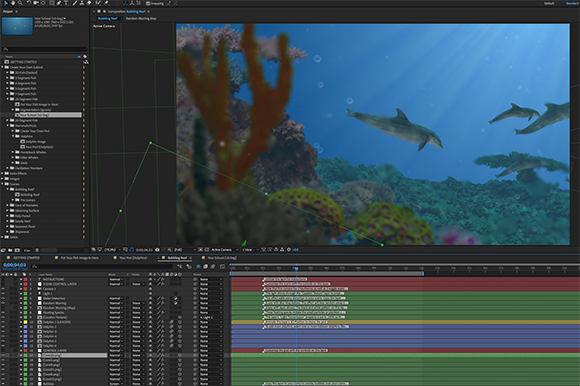Screen dimensions: 580x386
Task: Open the Active Camera view dropdown
Action: [224, 250]
